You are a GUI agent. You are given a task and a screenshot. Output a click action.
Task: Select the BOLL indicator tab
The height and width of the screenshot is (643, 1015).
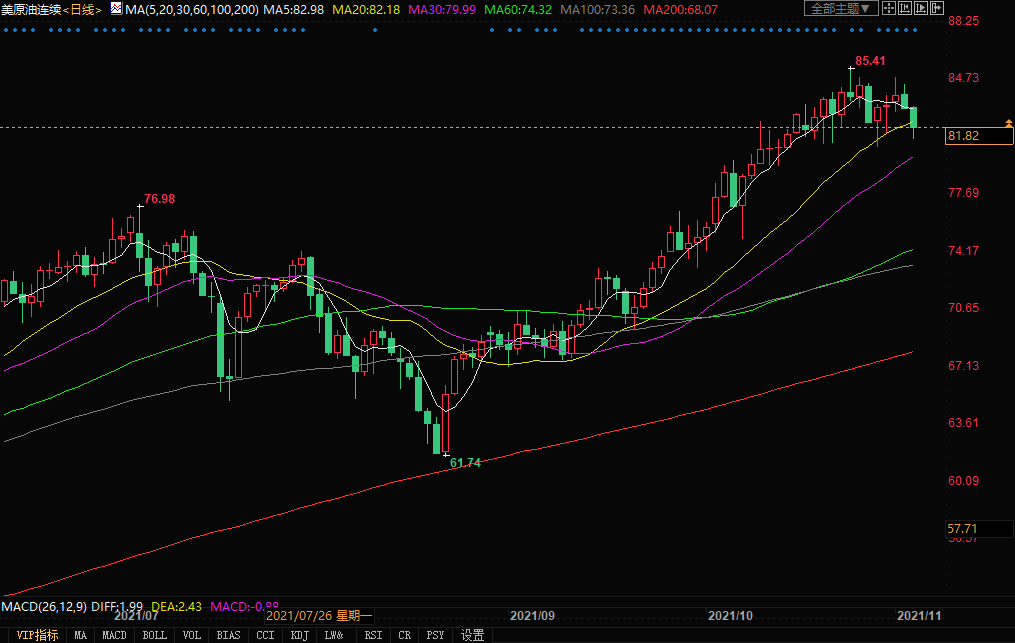(154, 635)
